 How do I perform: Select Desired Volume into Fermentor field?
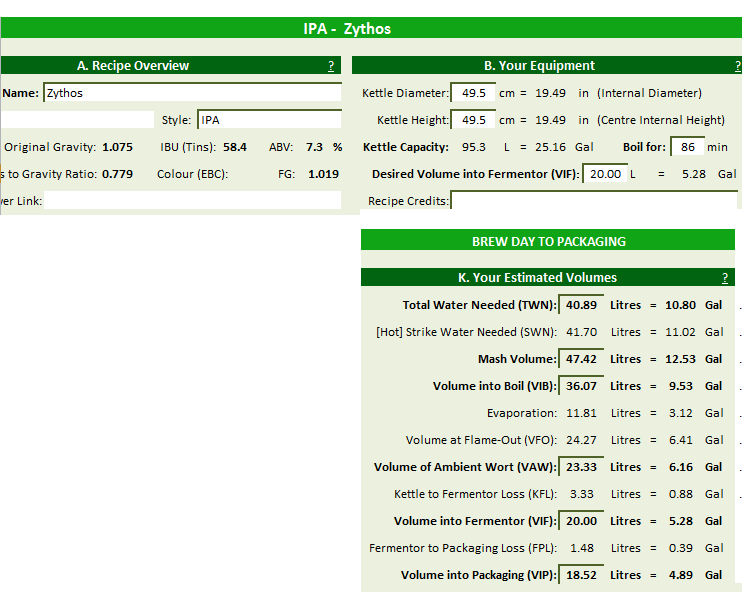[605, 174]
